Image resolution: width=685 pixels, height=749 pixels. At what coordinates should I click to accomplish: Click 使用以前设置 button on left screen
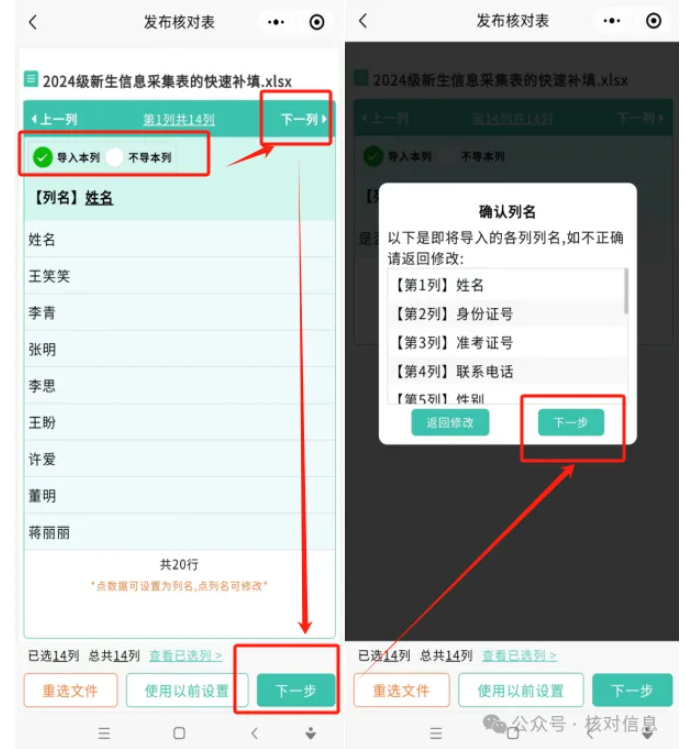[187, 690]
